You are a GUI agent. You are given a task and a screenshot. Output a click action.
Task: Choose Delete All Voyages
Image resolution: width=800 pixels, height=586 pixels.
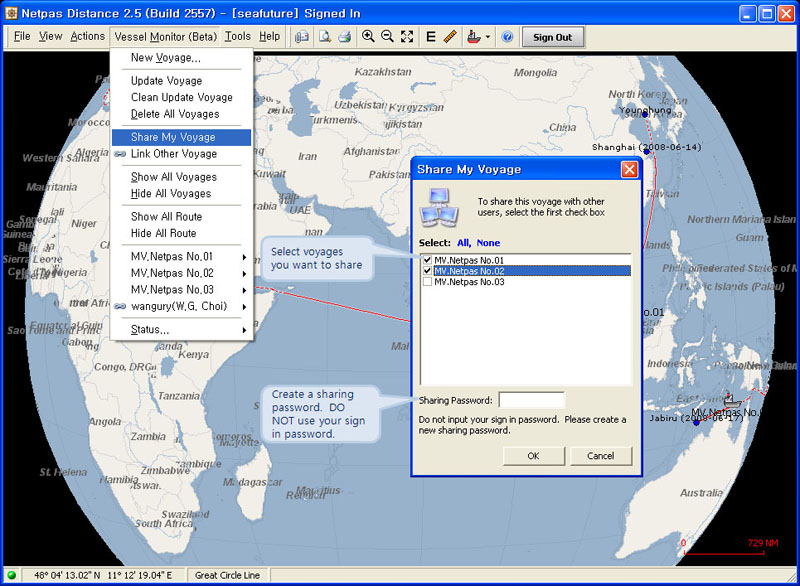[x=181, y=114]
